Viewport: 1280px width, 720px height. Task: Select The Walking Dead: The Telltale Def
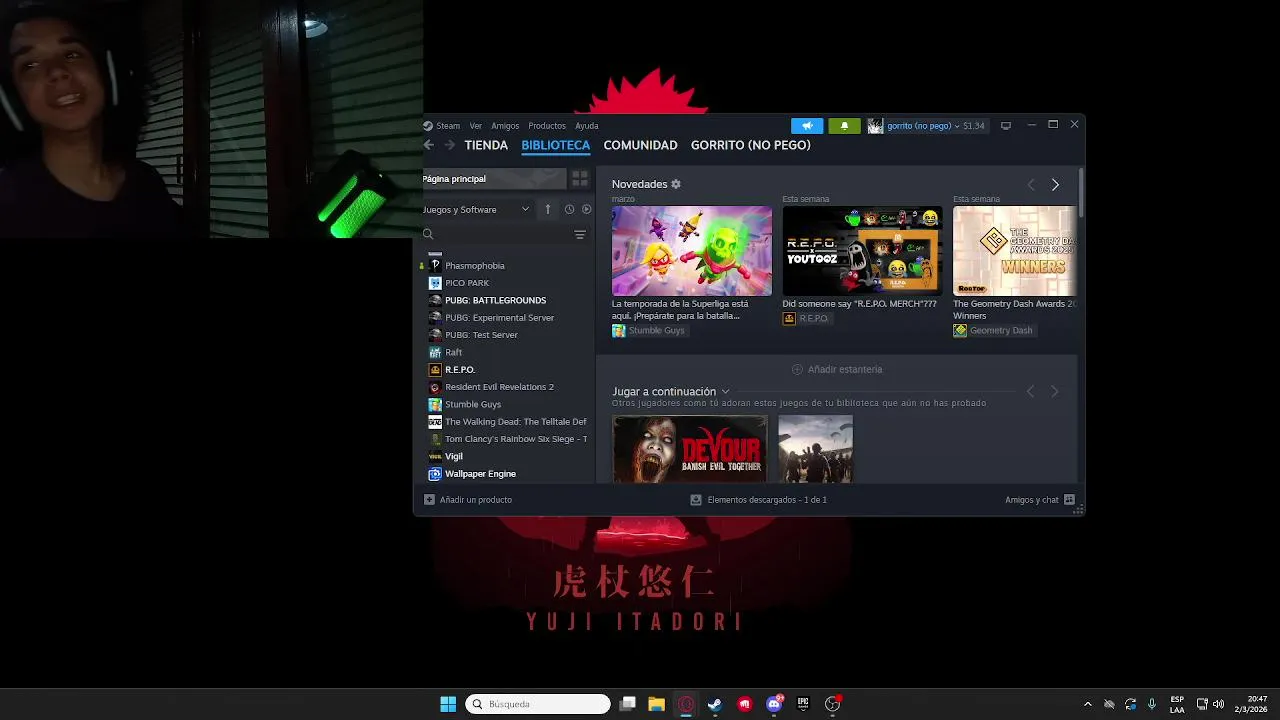(515, 422)
